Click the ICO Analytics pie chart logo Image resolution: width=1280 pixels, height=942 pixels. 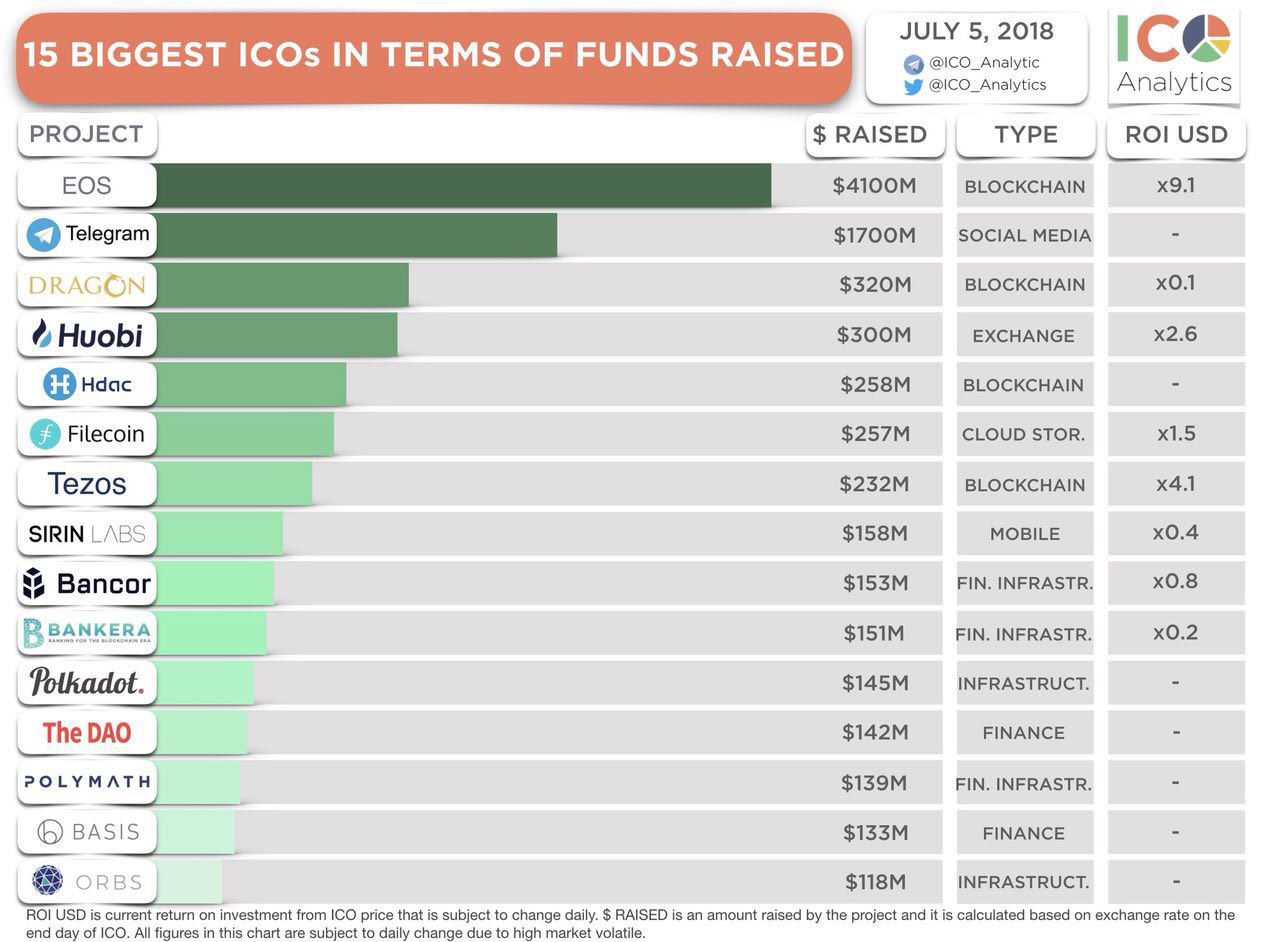(x=1205, y=39)
